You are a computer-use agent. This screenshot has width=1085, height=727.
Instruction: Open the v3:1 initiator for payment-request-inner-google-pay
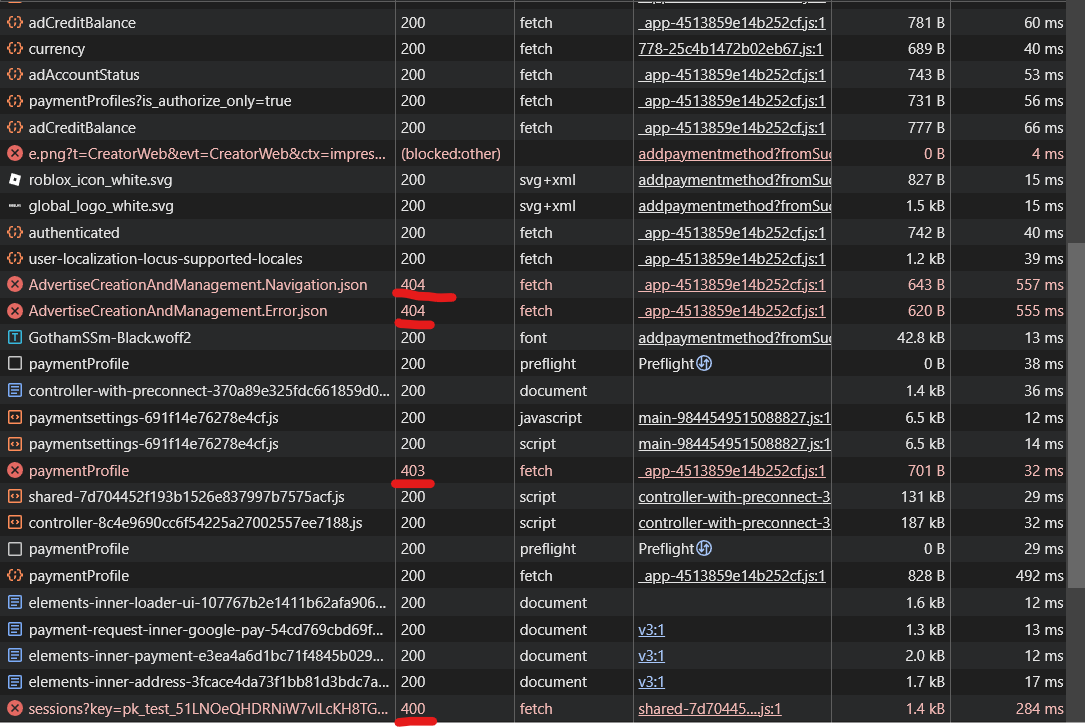[651, 630]
